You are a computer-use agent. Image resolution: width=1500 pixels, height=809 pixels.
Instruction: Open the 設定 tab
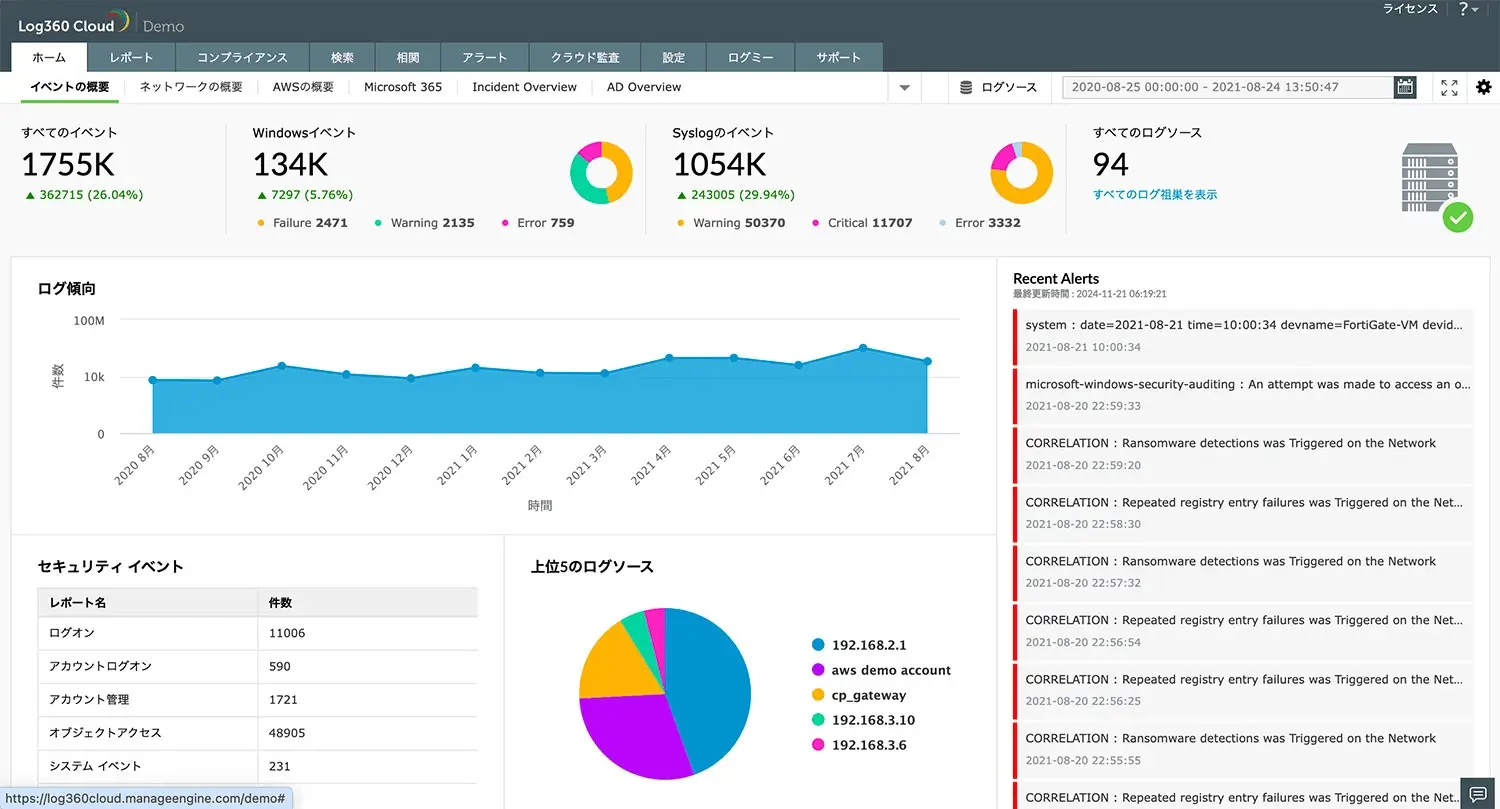674,57
